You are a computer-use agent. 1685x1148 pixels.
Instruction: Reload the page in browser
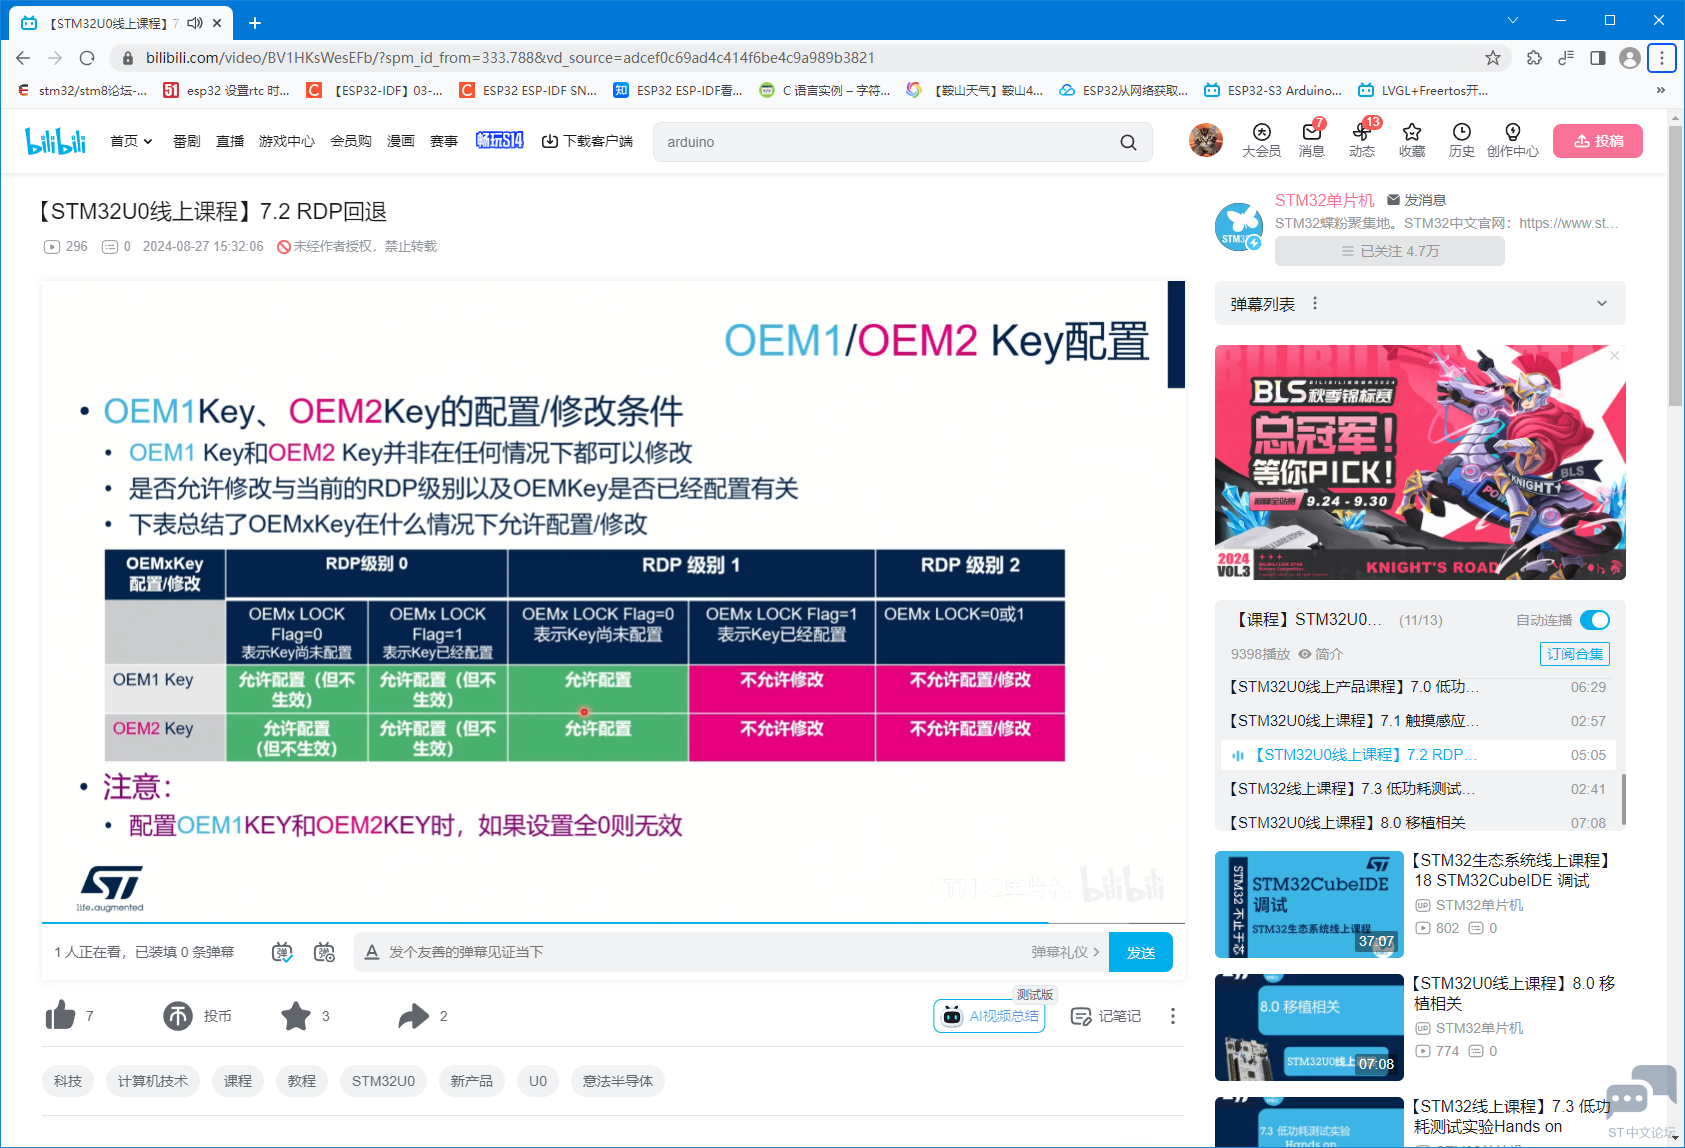(x=87, y=58)
